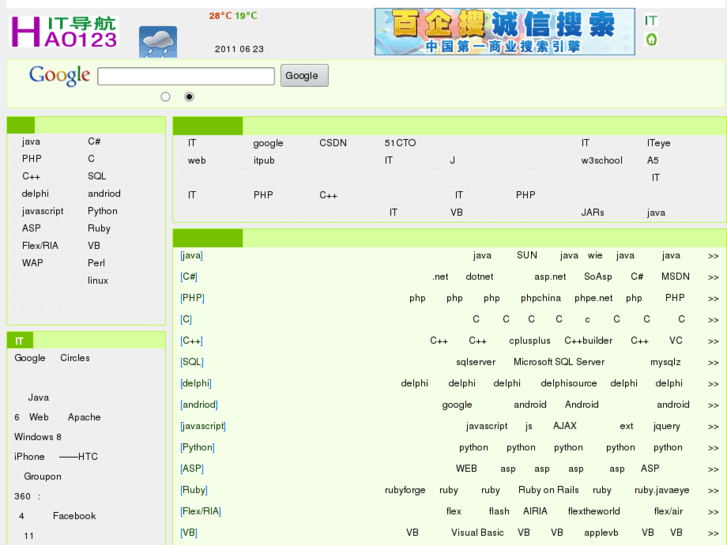Screen dimensions: 727x545
Task: Expand the [C#] row with >> arrow
Action: point(713,277)
